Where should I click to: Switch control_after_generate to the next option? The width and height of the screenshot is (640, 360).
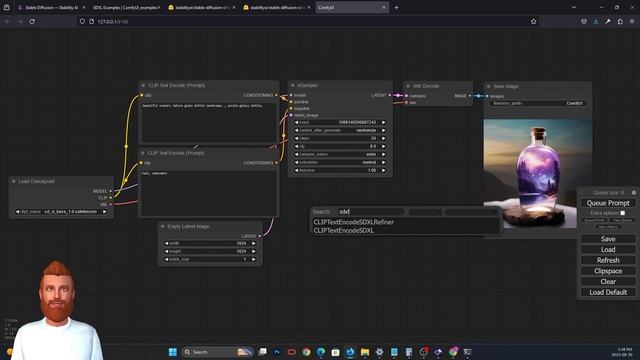(384, 130)
